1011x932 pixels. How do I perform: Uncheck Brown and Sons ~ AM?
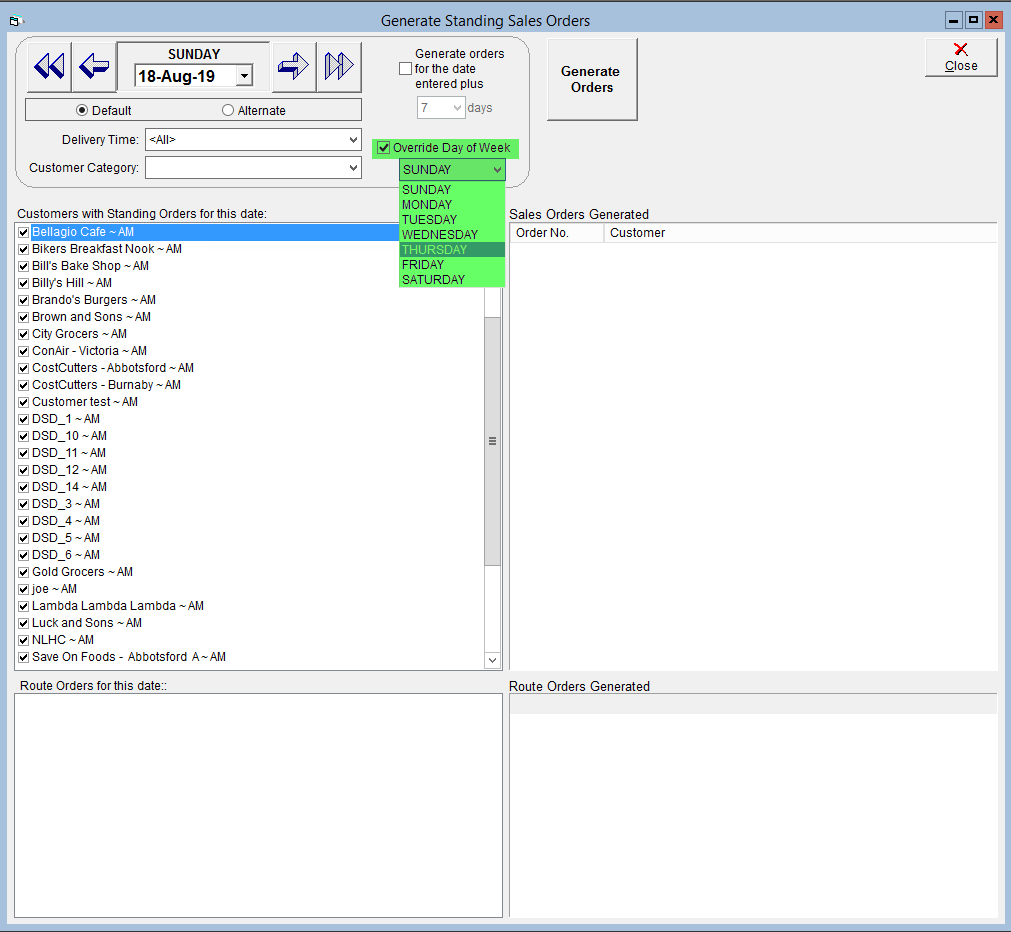point(24,317)
